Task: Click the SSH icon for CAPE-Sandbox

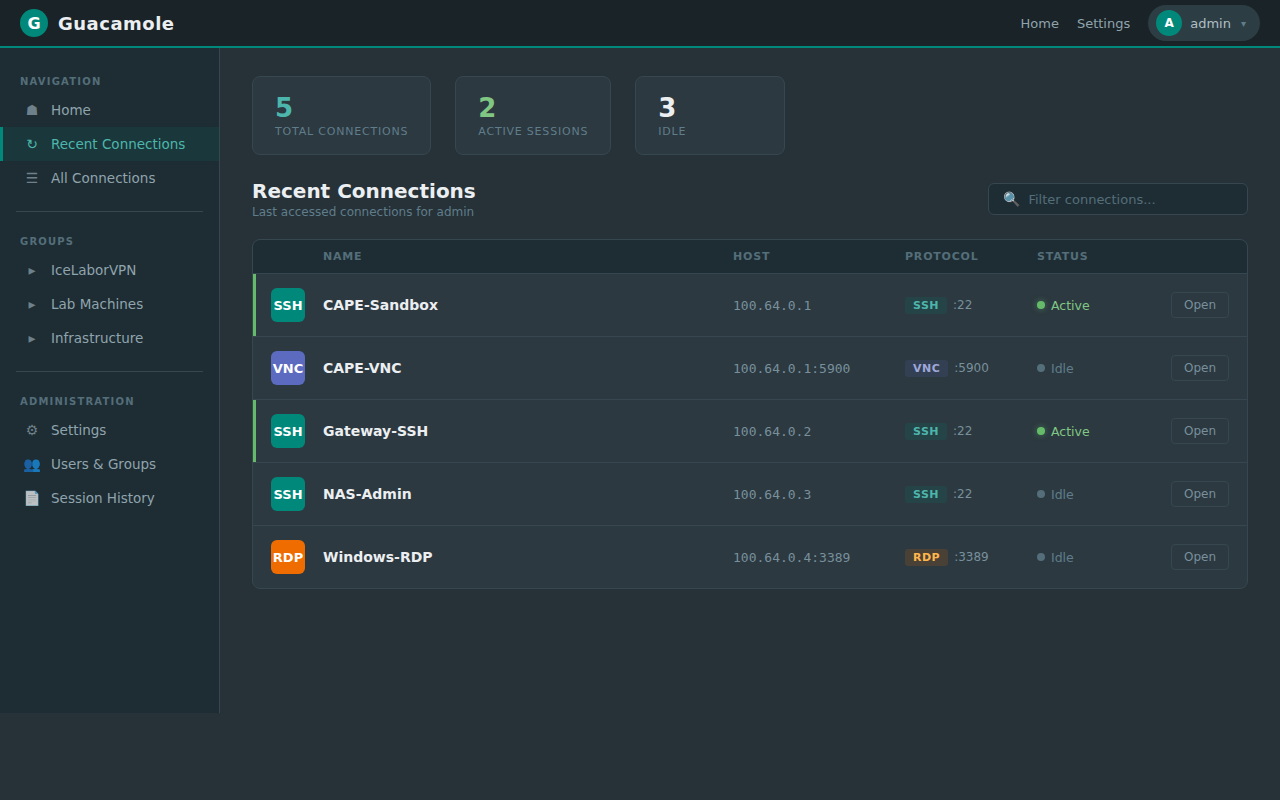Action: pos(288,305)
